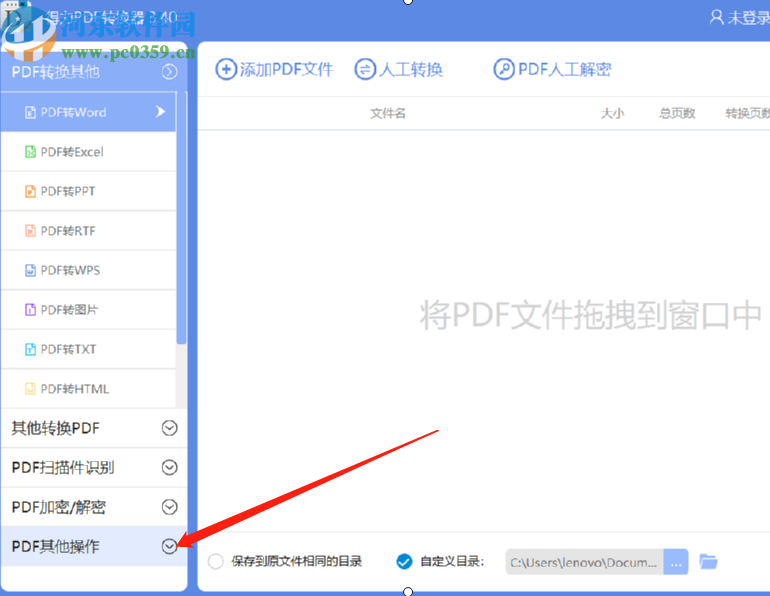
Task: Collapse the PDF转换其他 section chevron
Action: pos(169,72)
